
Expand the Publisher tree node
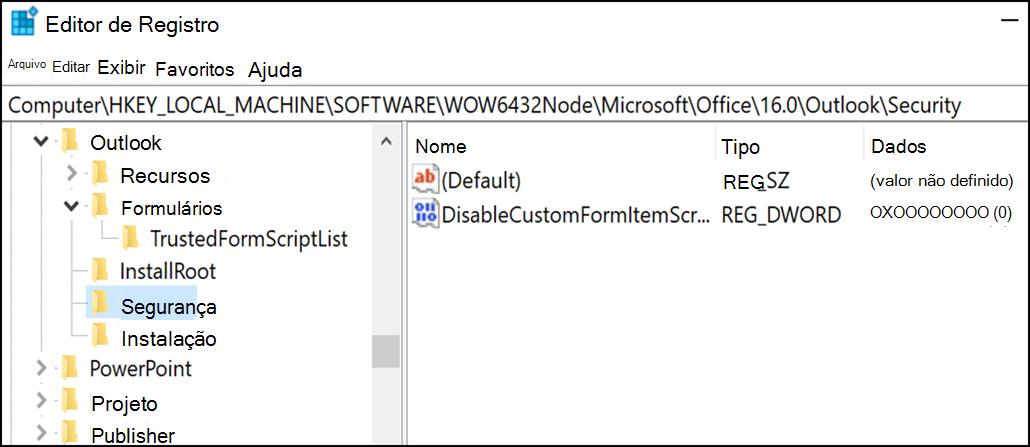click(x=41, y=433)
